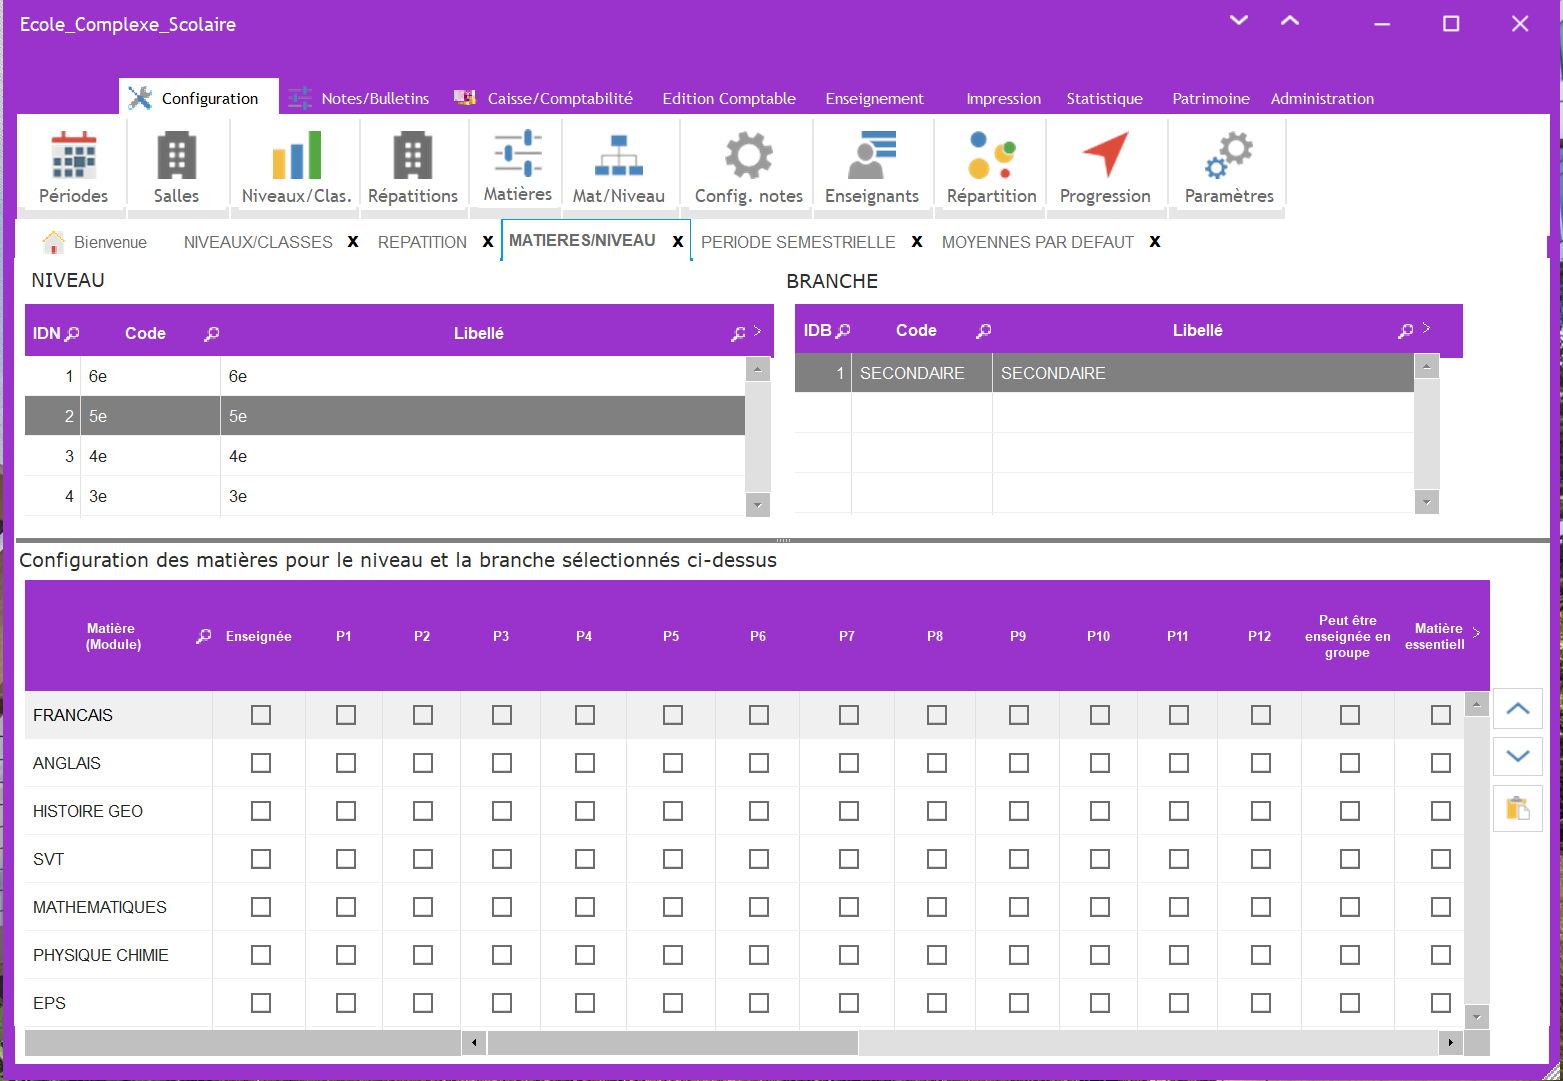Click the up chevron beside the subjects grid
The height and width of the screenshot is (1081, 1563).
pos(1517,709)
